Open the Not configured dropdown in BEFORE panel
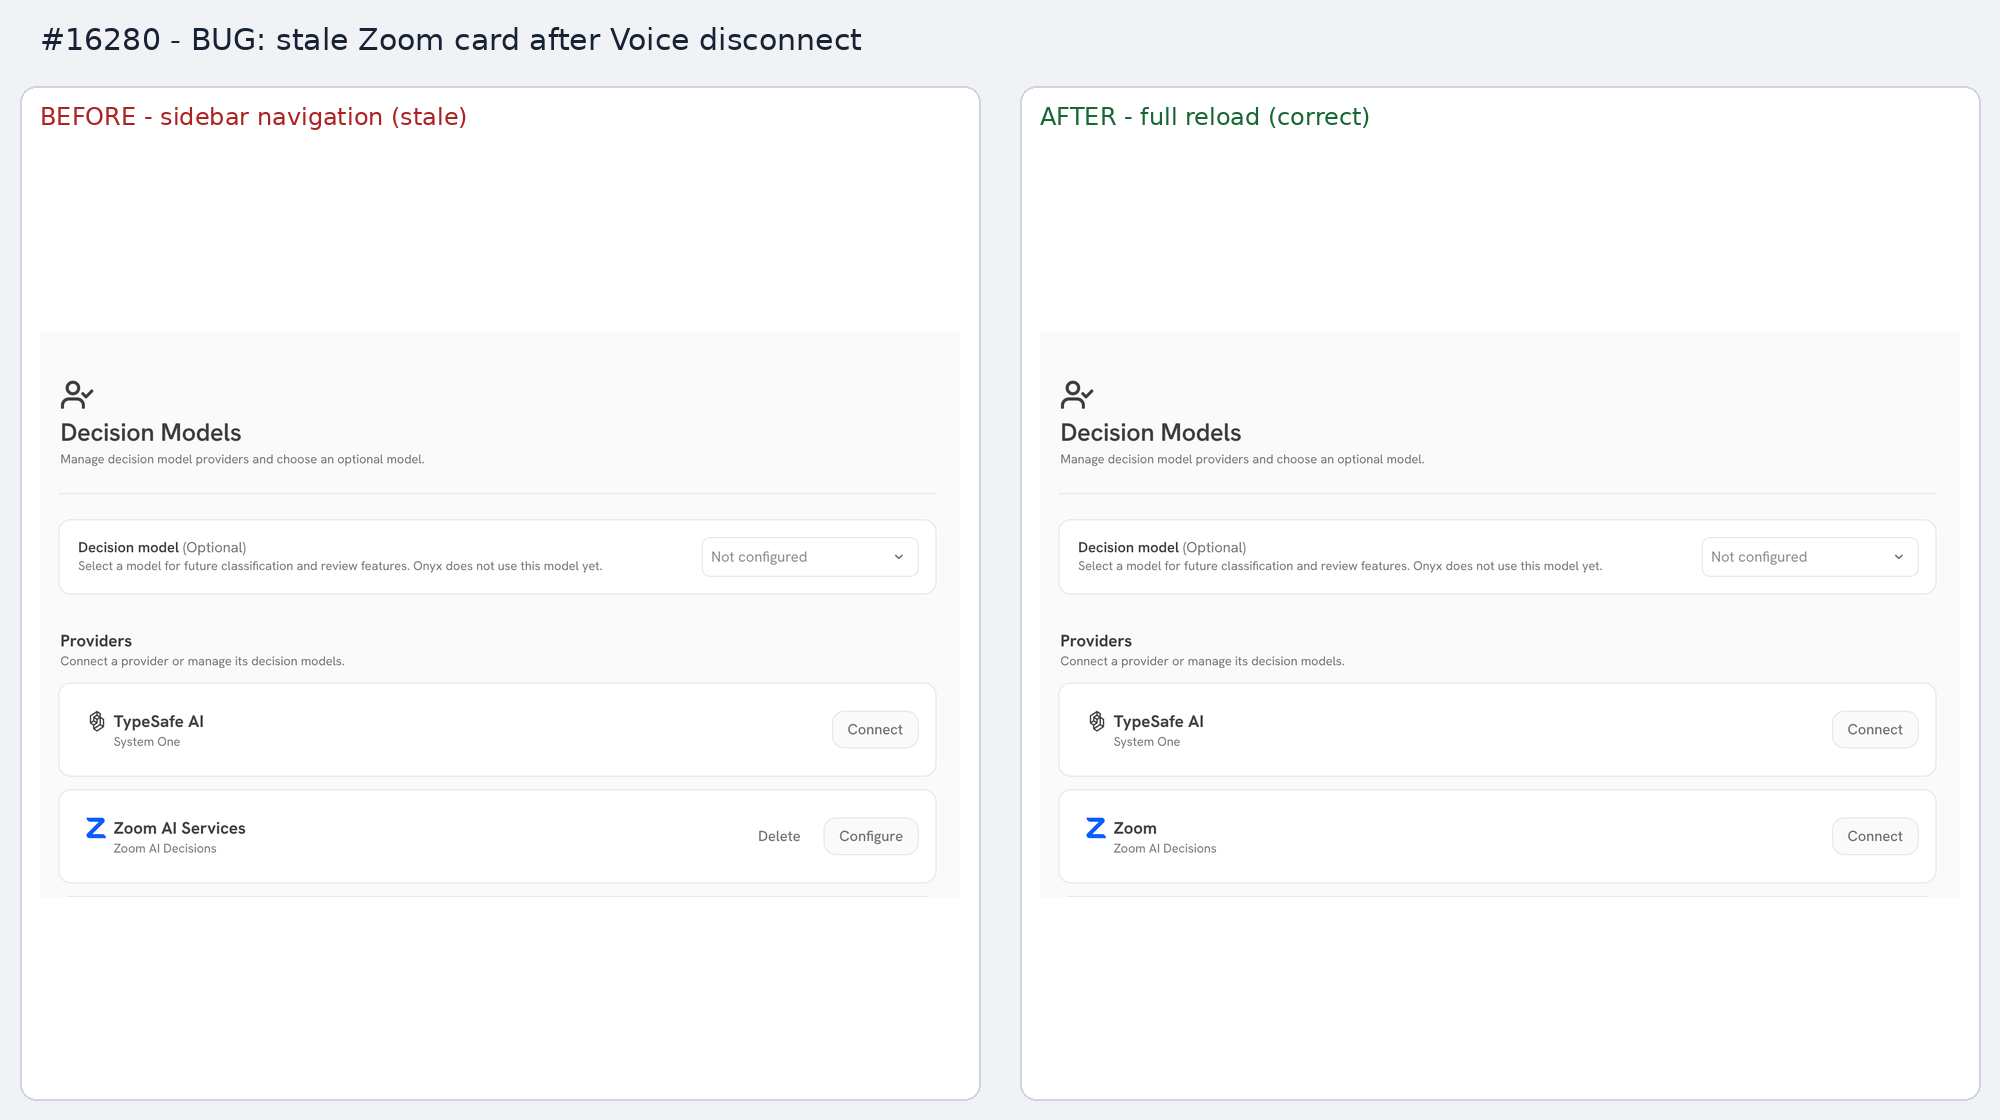This screenshot has height=1120, width=2000. tap(810, 557)
